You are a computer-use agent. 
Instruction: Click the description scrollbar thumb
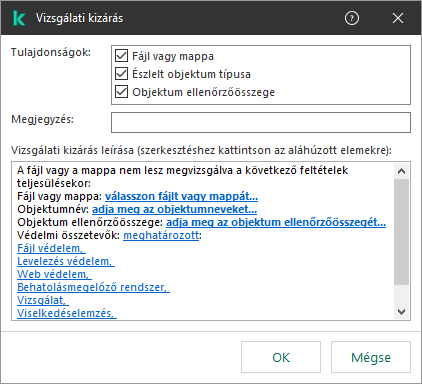pos(402,232)
